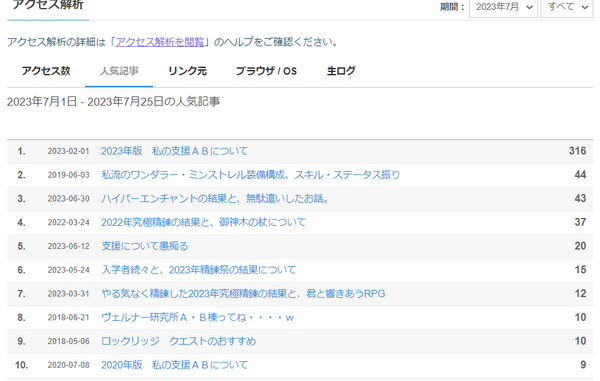Open the ブラウザ / OS tab
This screenshot has width=600, height=381.
[x=266, y=71]
